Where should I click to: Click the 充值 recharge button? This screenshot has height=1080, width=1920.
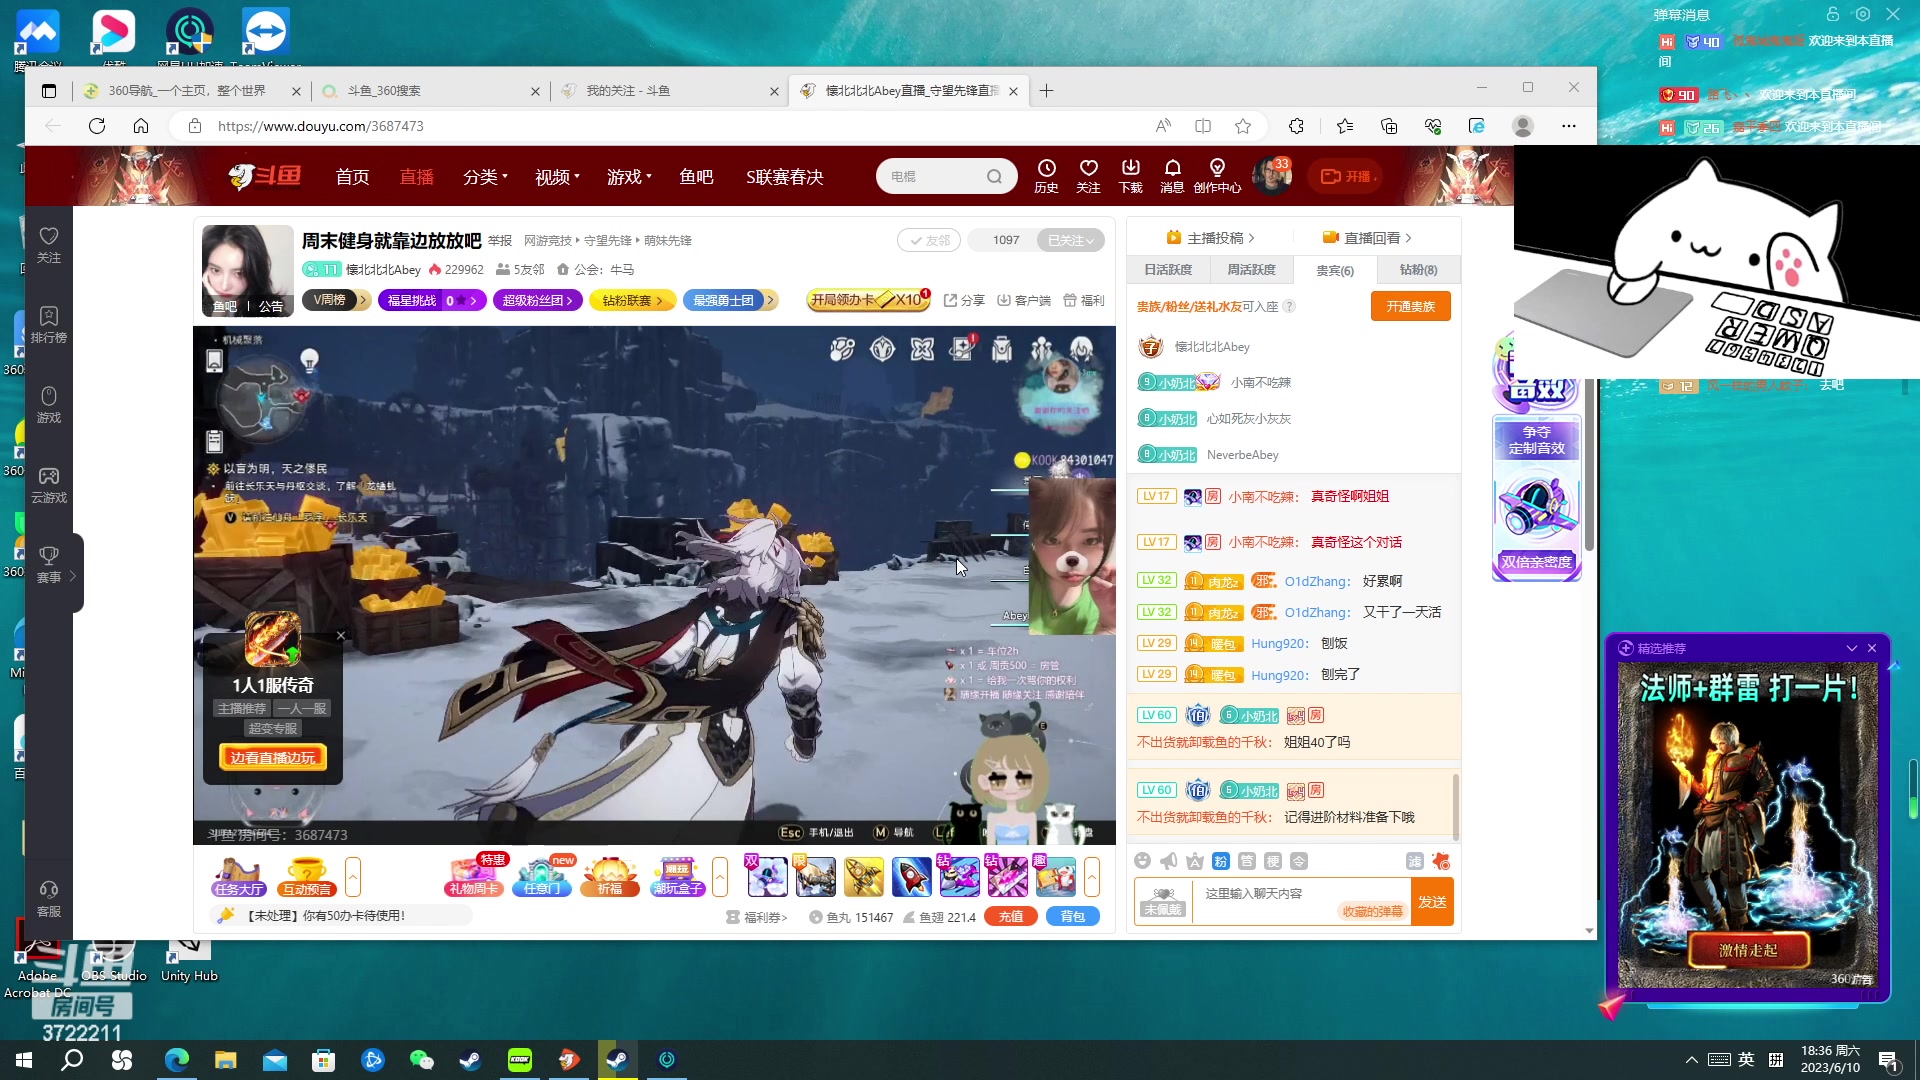1011,916
